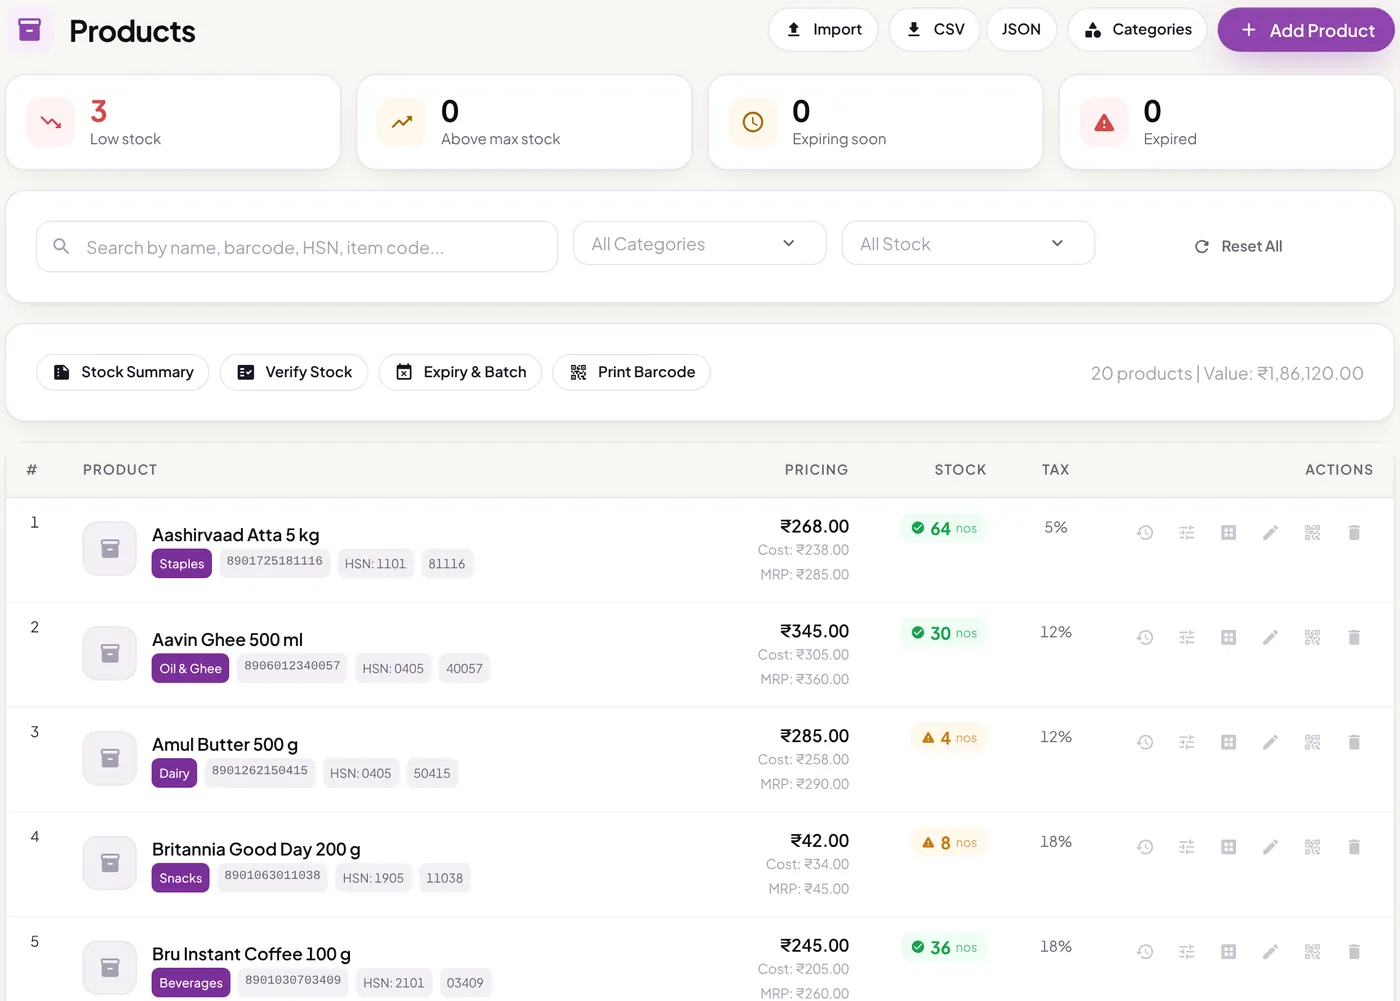The height and width of the screenshot is (1001, 1400).
Task: Click the Oil & Ghee category tag
Action: [x=191, y=669]
